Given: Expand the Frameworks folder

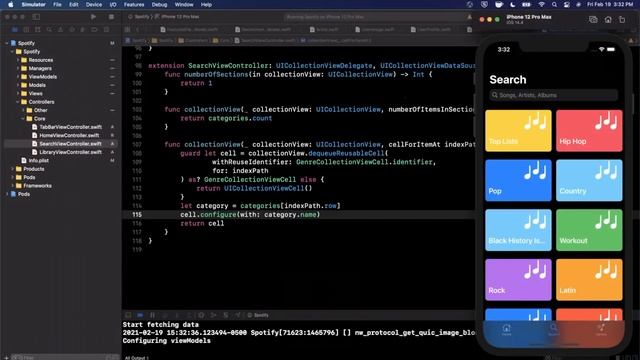Looking at the screenshot, I should click(13, 186).
